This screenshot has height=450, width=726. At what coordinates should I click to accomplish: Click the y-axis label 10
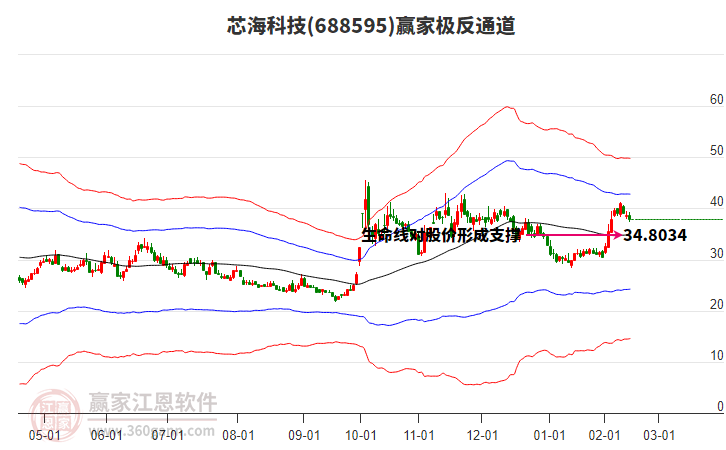tap(716, 355)
